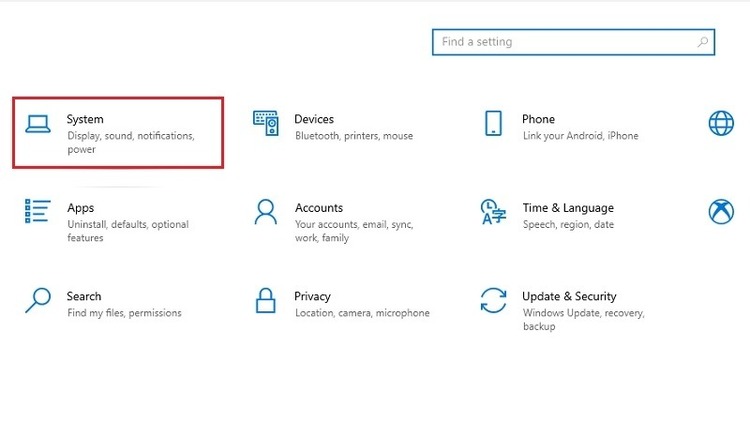Select the Phone settings label

(x=538, y=119)
